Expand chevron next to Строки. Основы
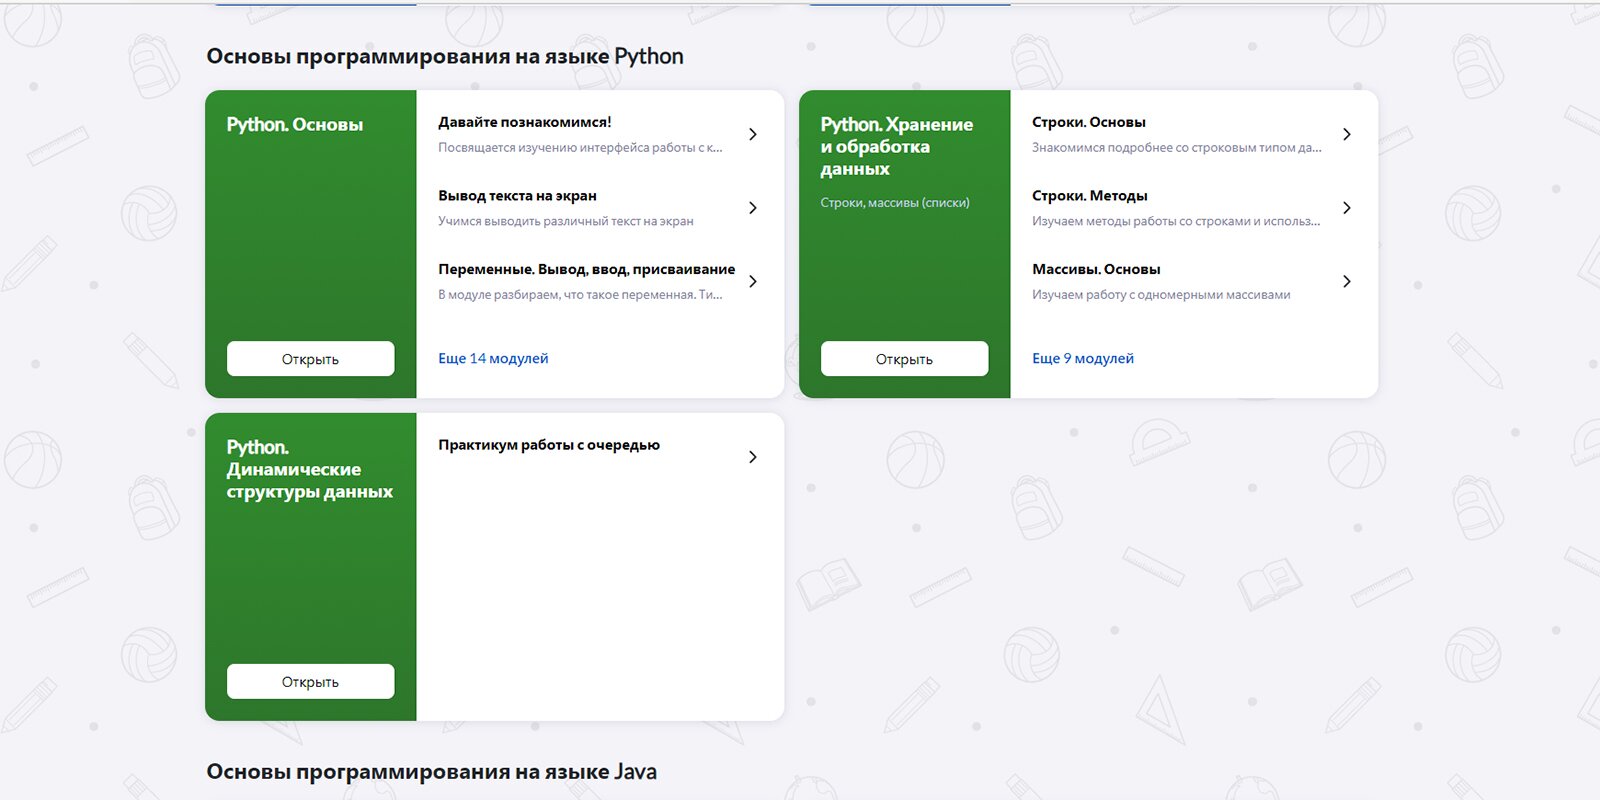The width and height of the screenshot is (1600, 800). (1347, 134)
